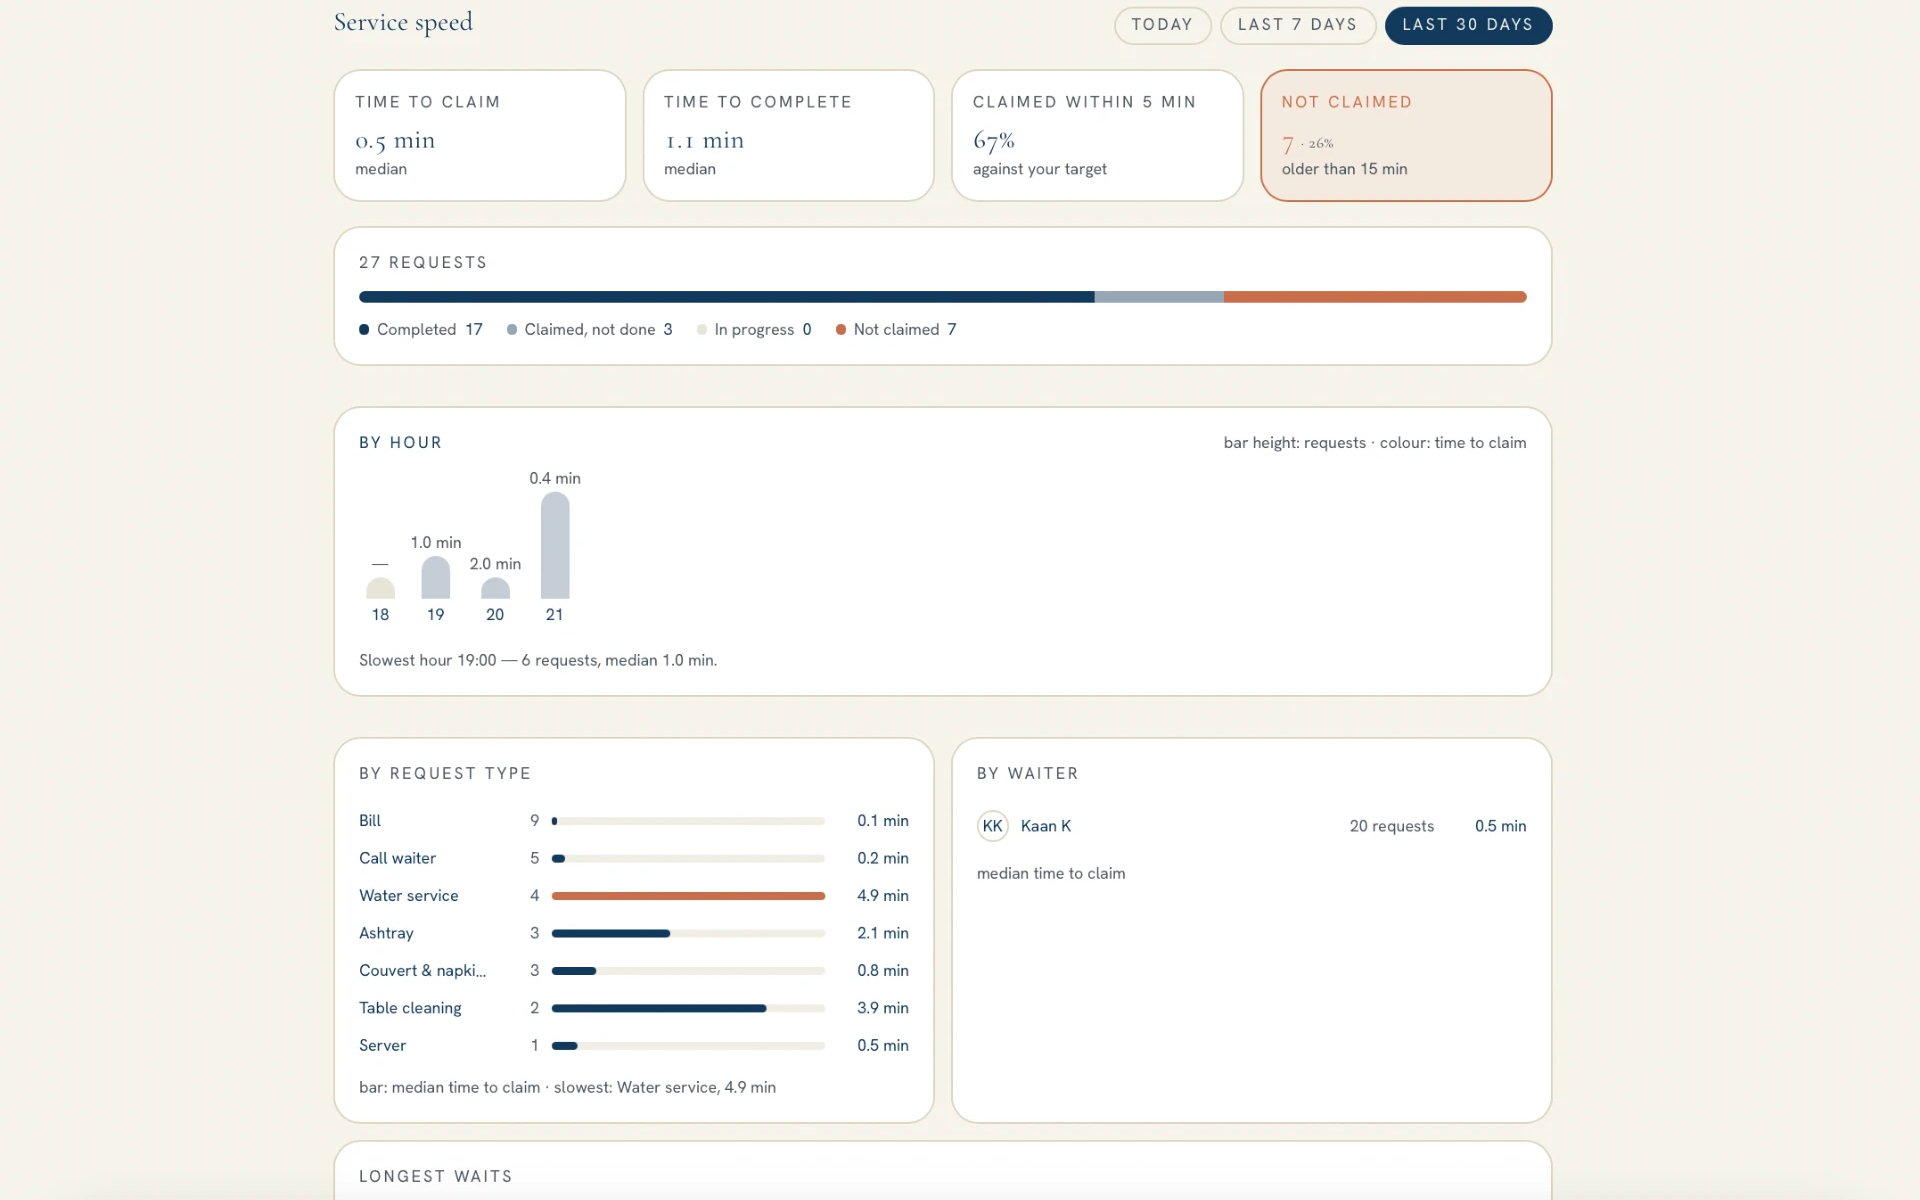Select the Ashtray request row
Image resolution: width=1920 pixels, height=1200 pixels.
click(x=634, y=933)
